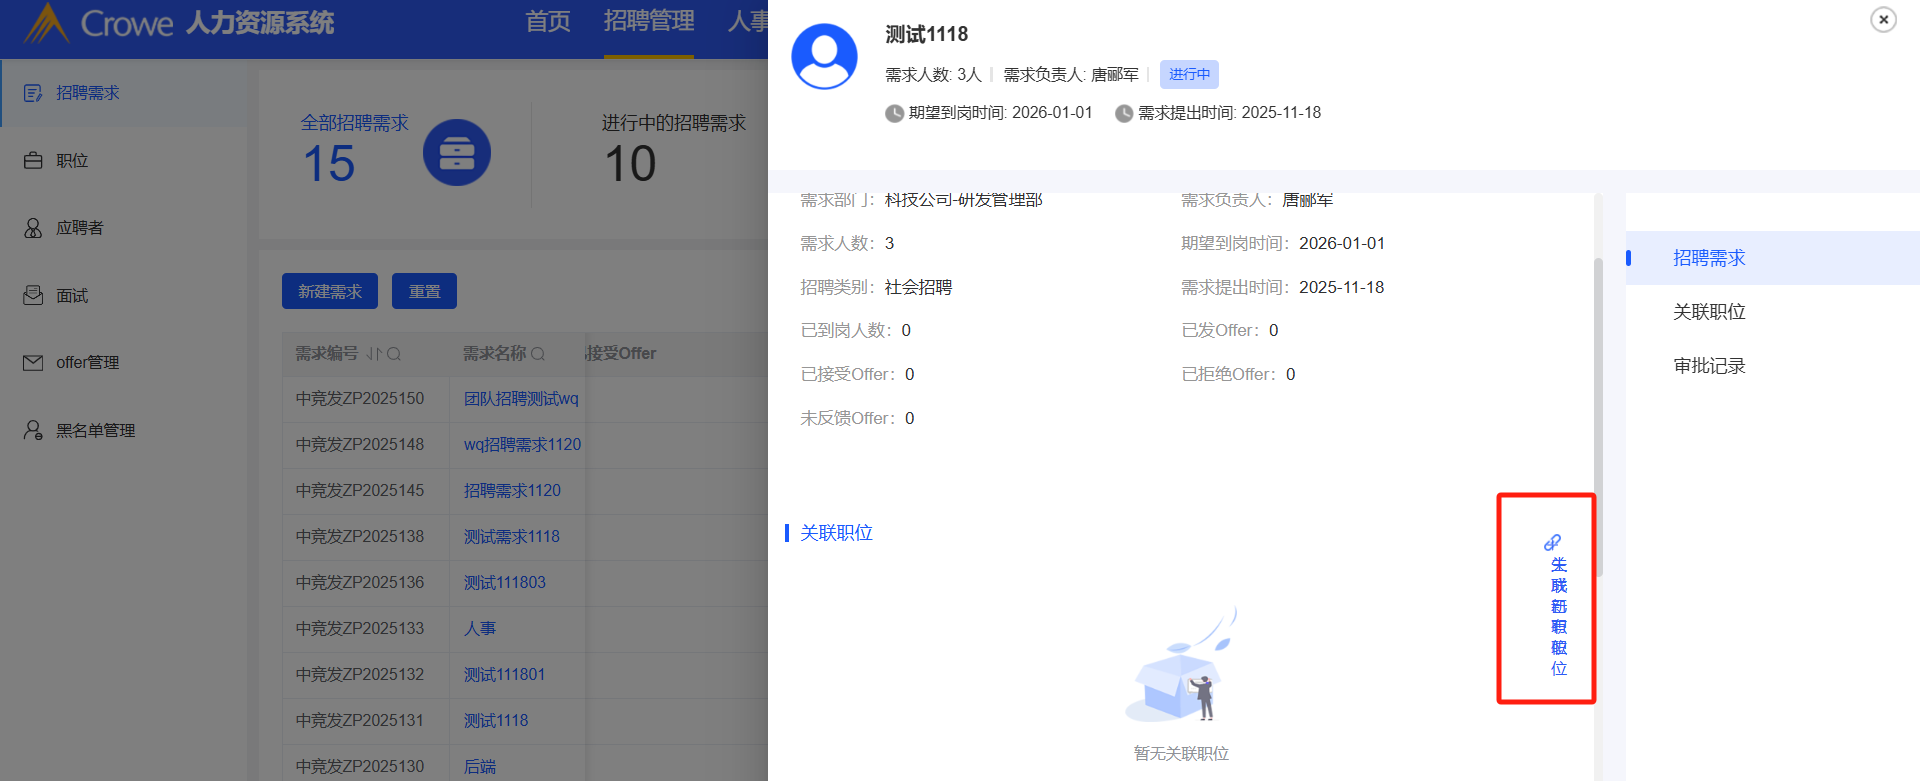Click the blue round icon beside 全部招聘需求

457,153
